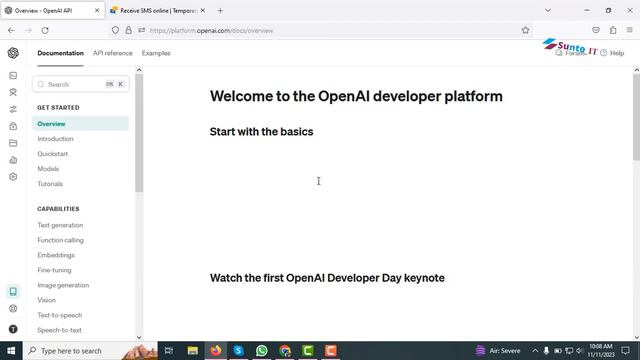Open the API keys lock icon
Image resolution: width=640 pixels, height=360 pixels.
click(13, 126)
